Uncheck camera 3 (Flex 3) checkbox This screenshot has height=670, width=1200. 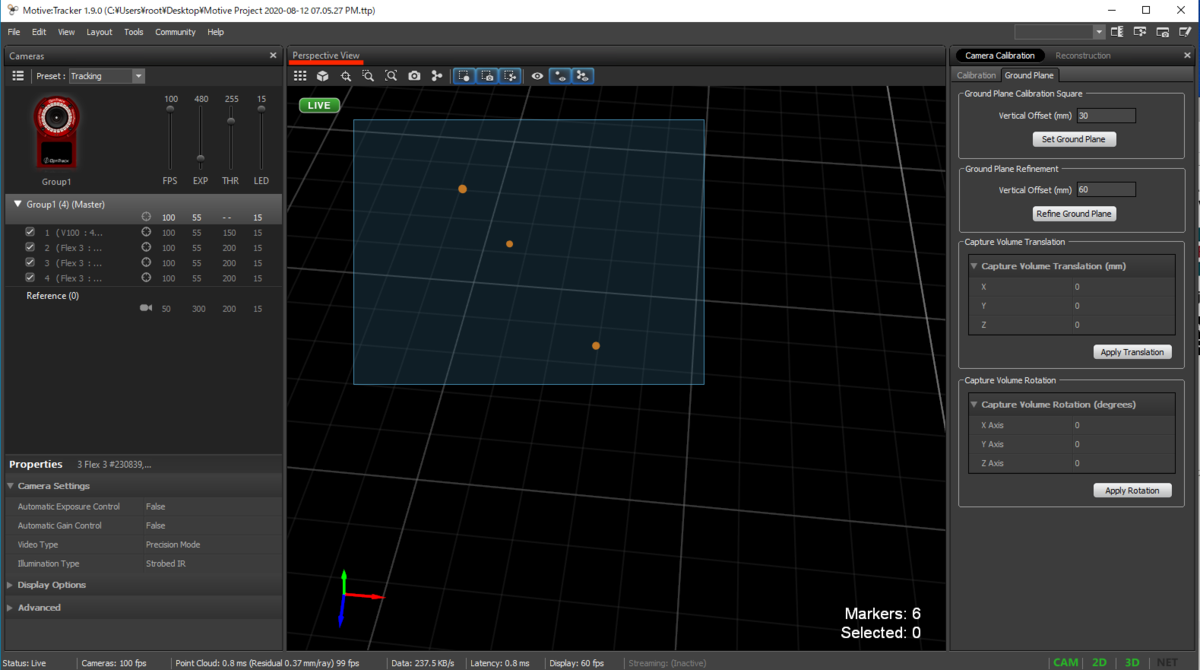pyautogui.click(x=30, y=263)
